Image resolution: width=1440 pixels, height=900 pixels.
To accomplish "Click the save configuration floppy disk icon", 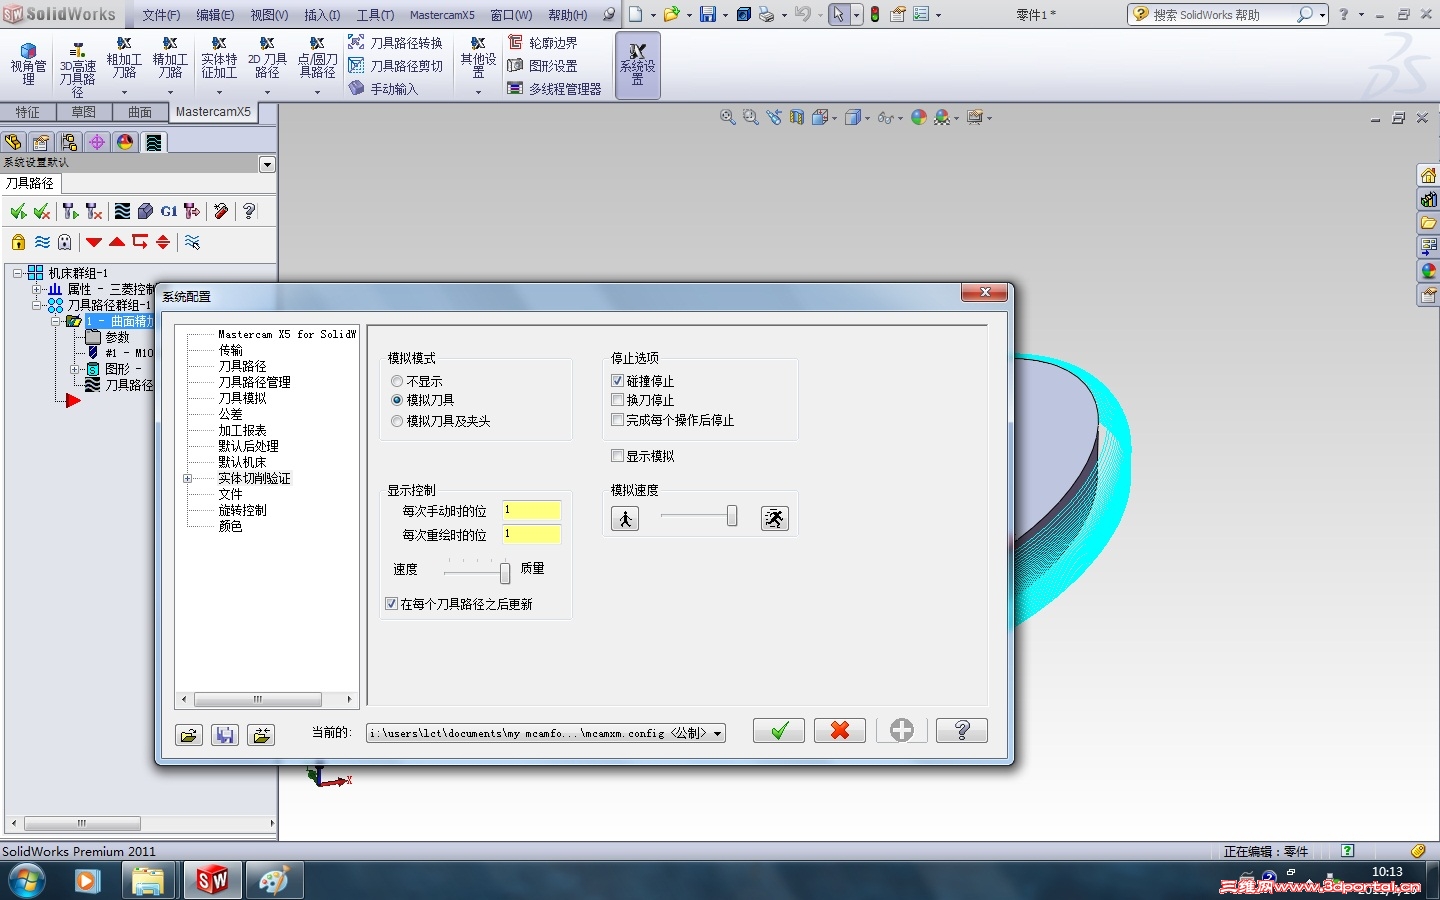I will 225,735.
